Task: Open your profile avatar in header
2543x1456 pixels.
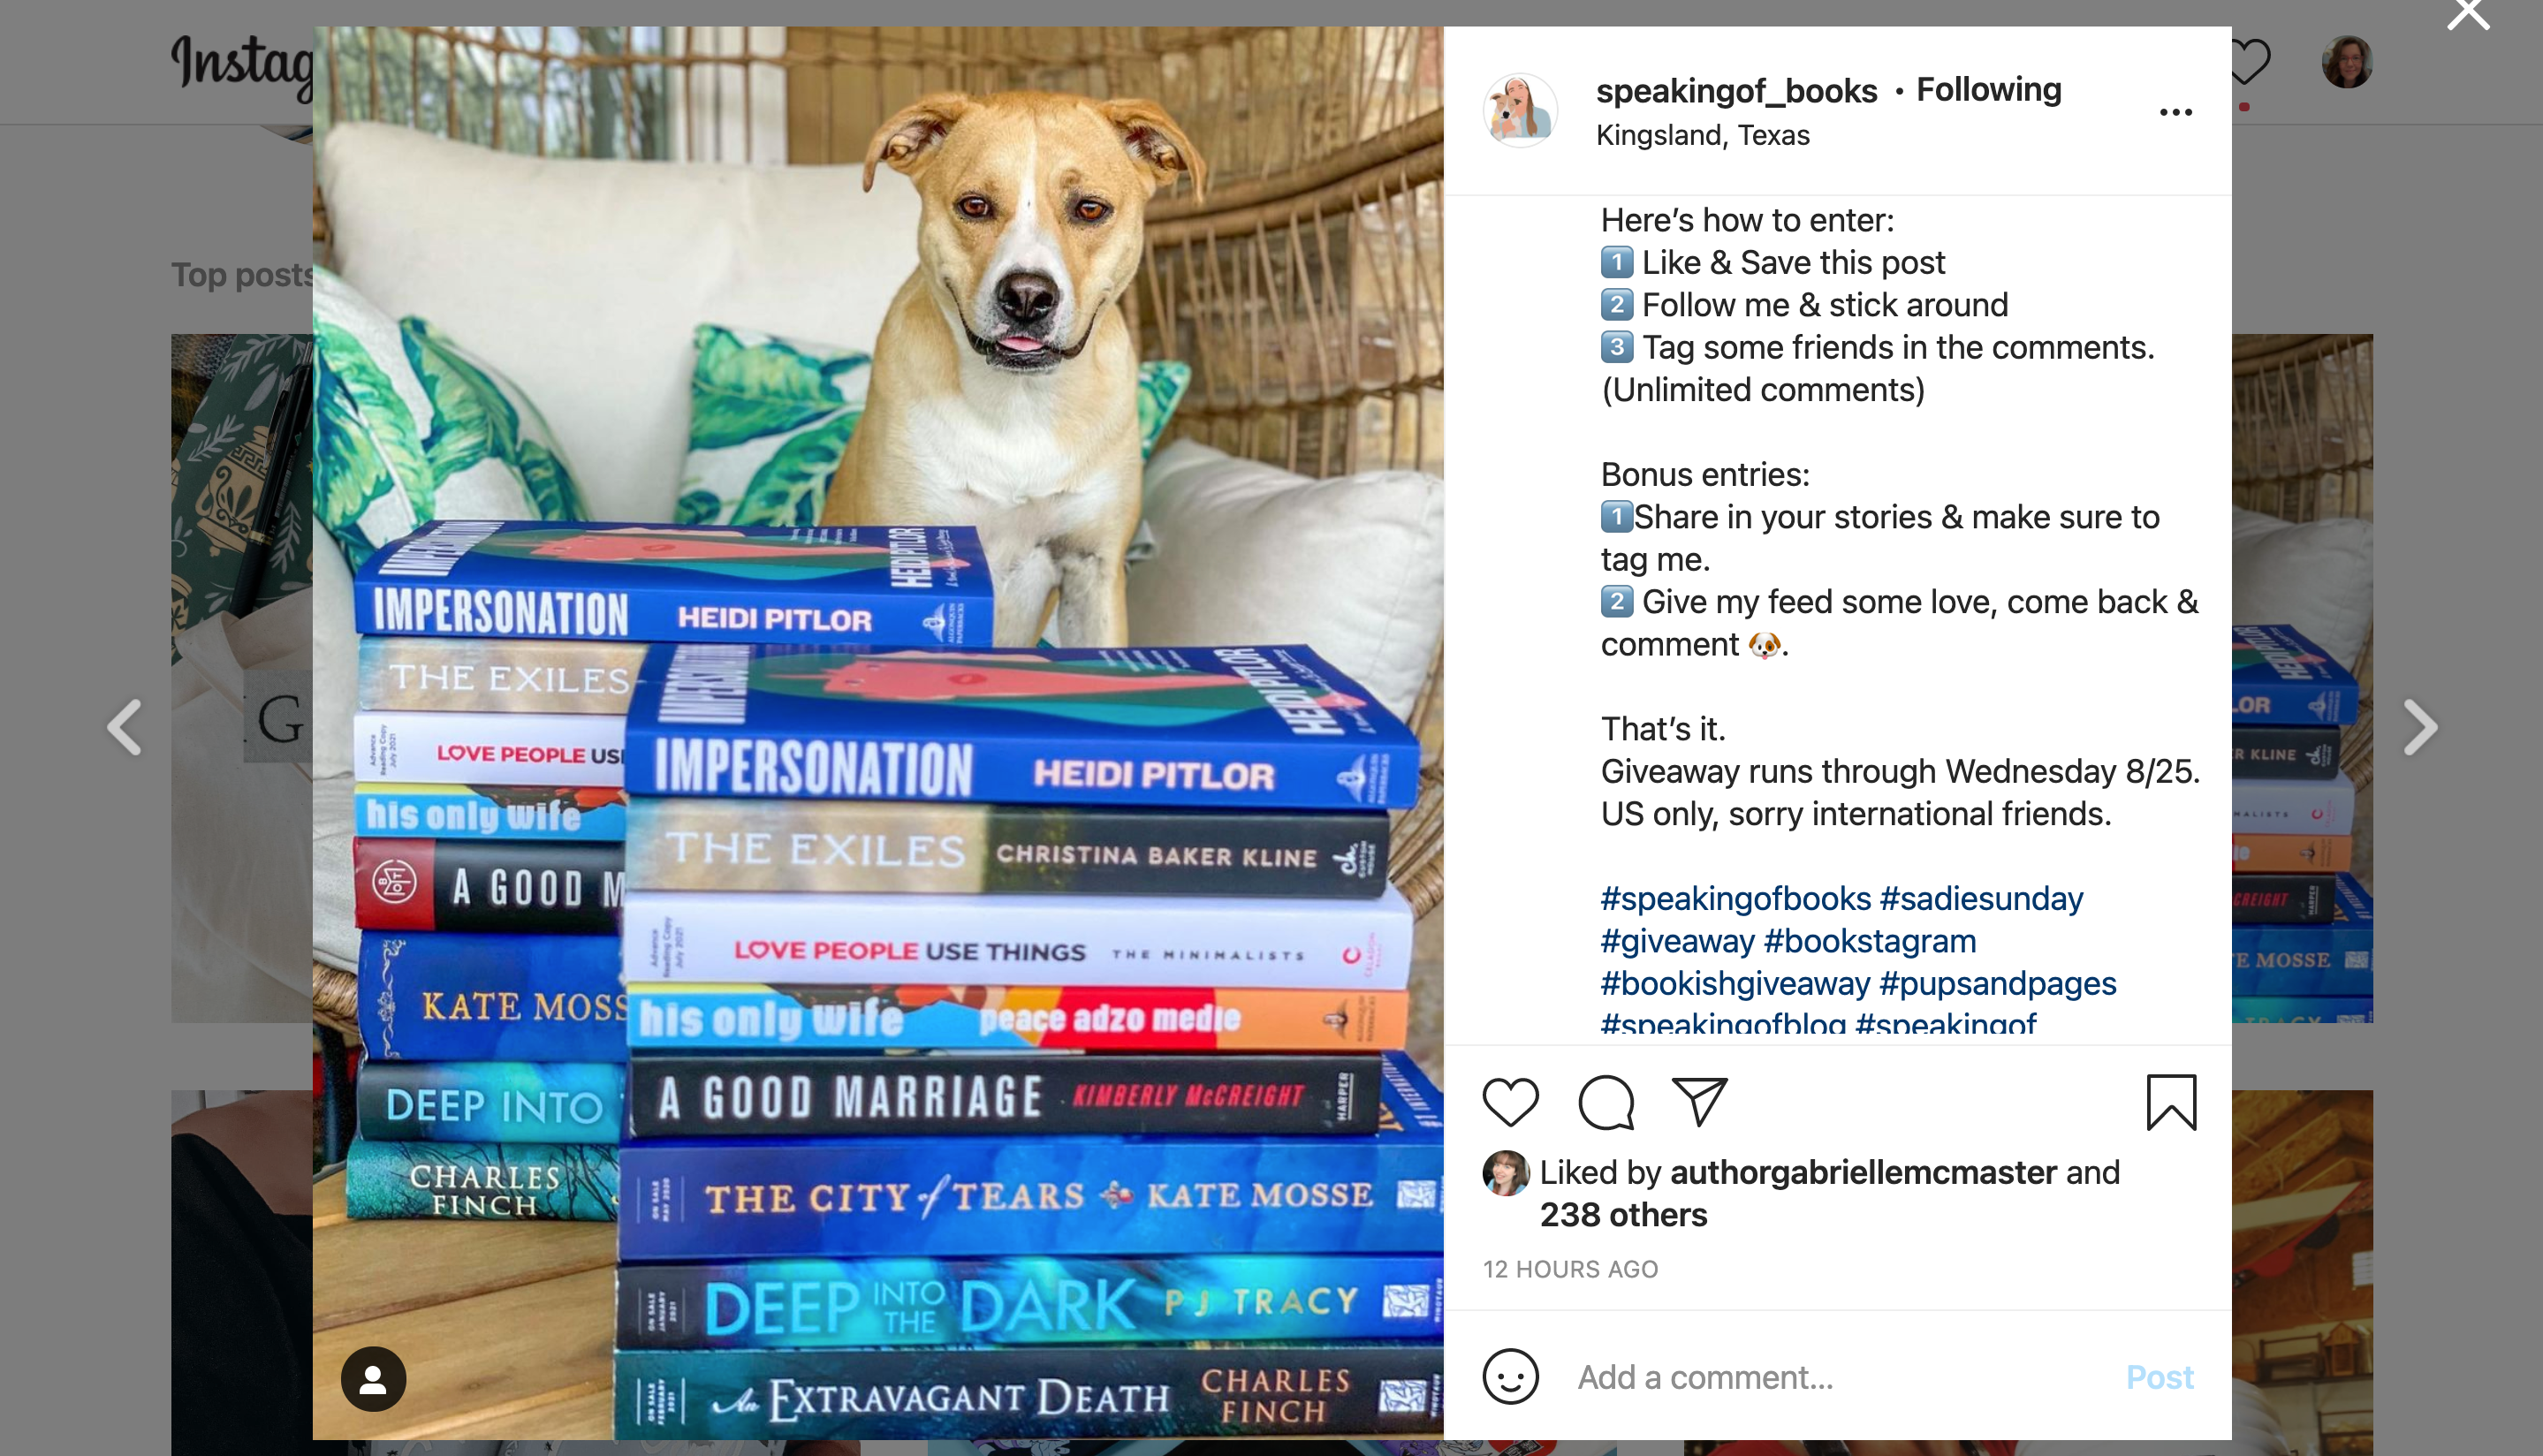Action: click(2346, 62)
